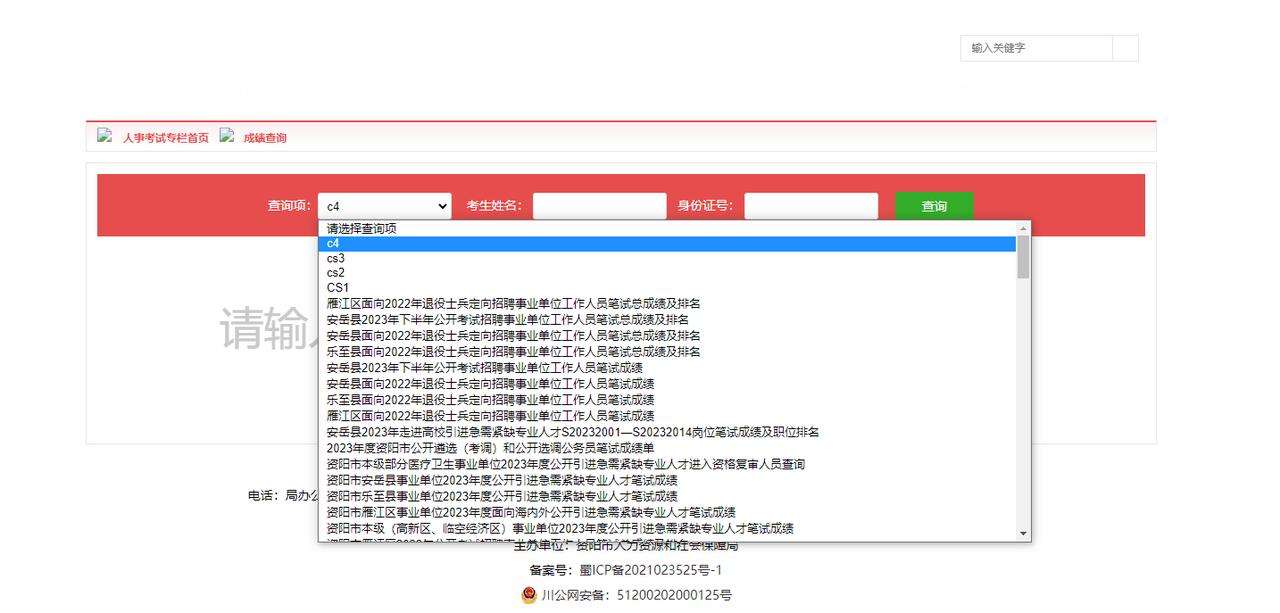Viewport: 1280px width, 613px height.
Task: Open the 成绩查询 breadcrumb link
Action: pos(265,138)
